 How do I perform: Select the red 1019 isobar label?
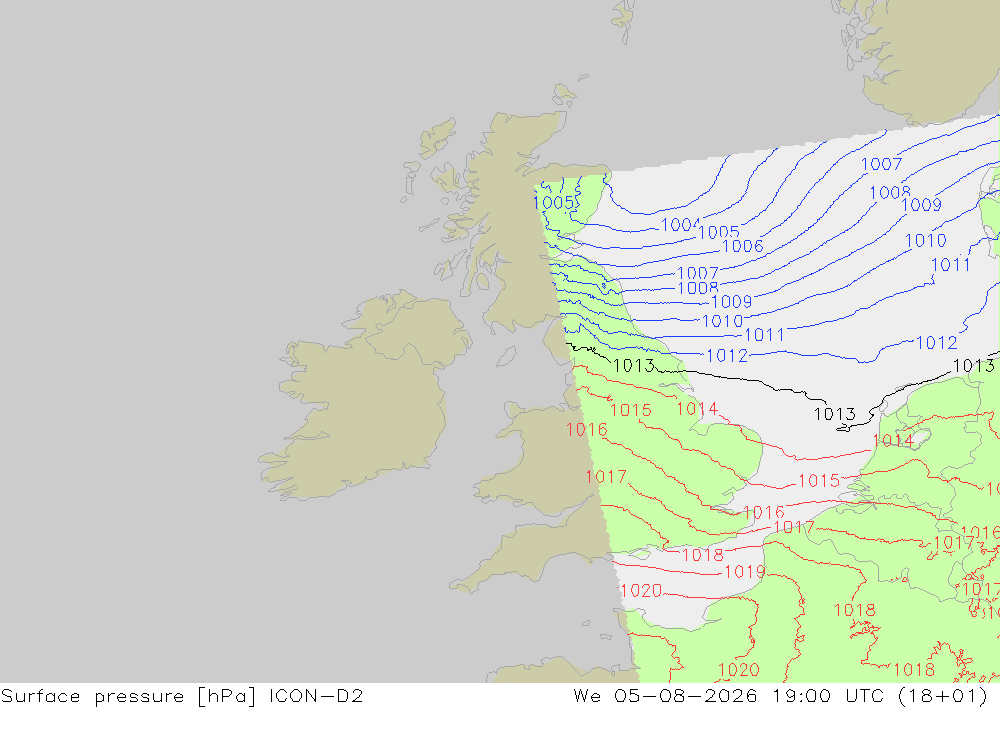(745, 572)
